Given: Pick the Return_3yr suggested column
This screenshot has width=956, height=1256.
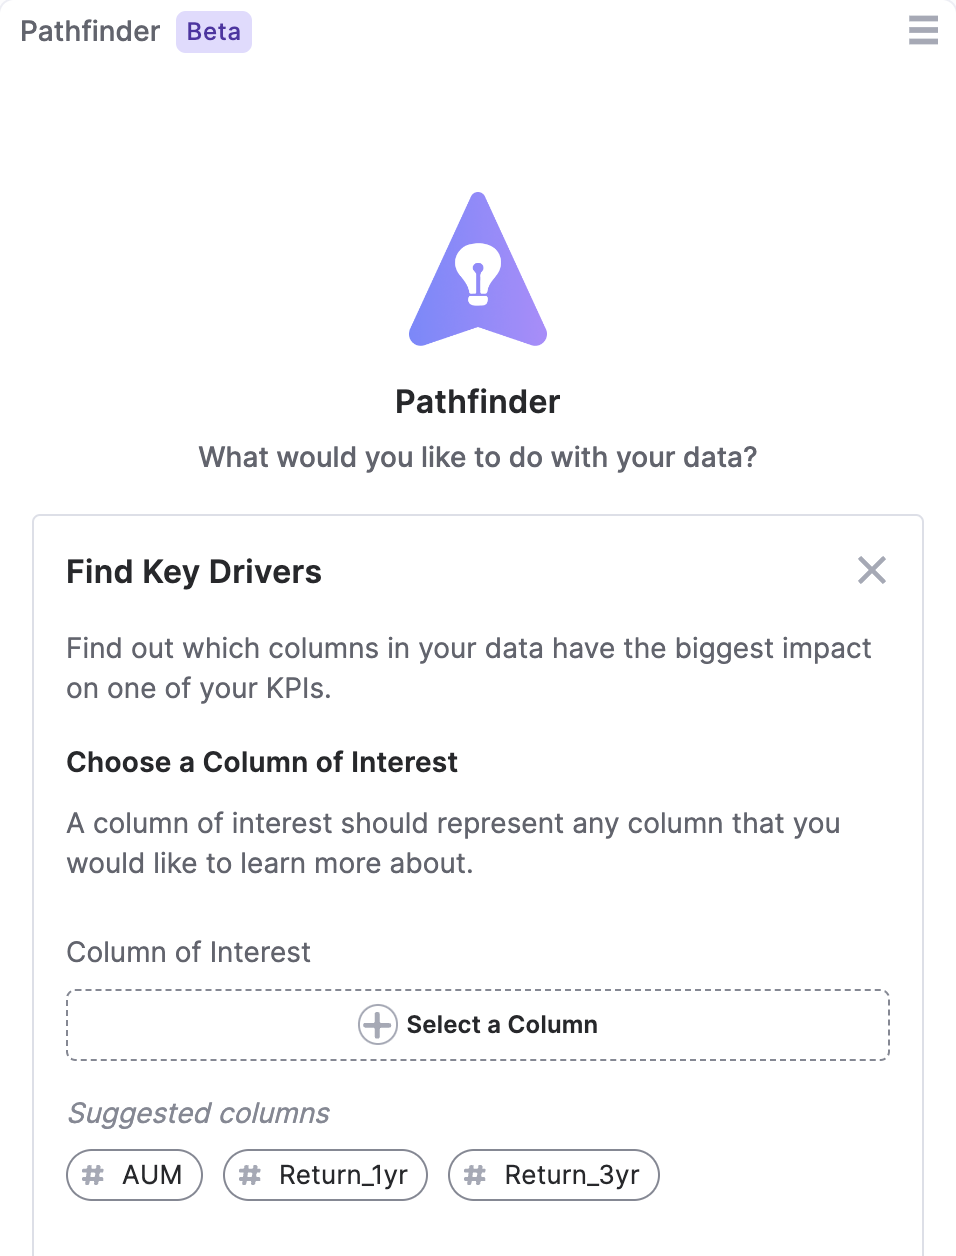Looking at the screenshot, I should click(554, 1175).
